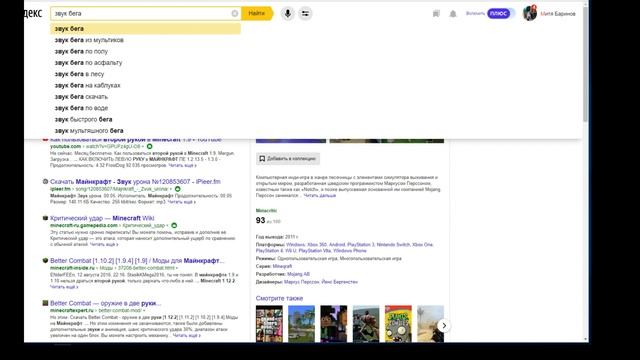
Task: Click 'Читать ещё' under iPleer.fm result
Action: click(x=182, y=202)
